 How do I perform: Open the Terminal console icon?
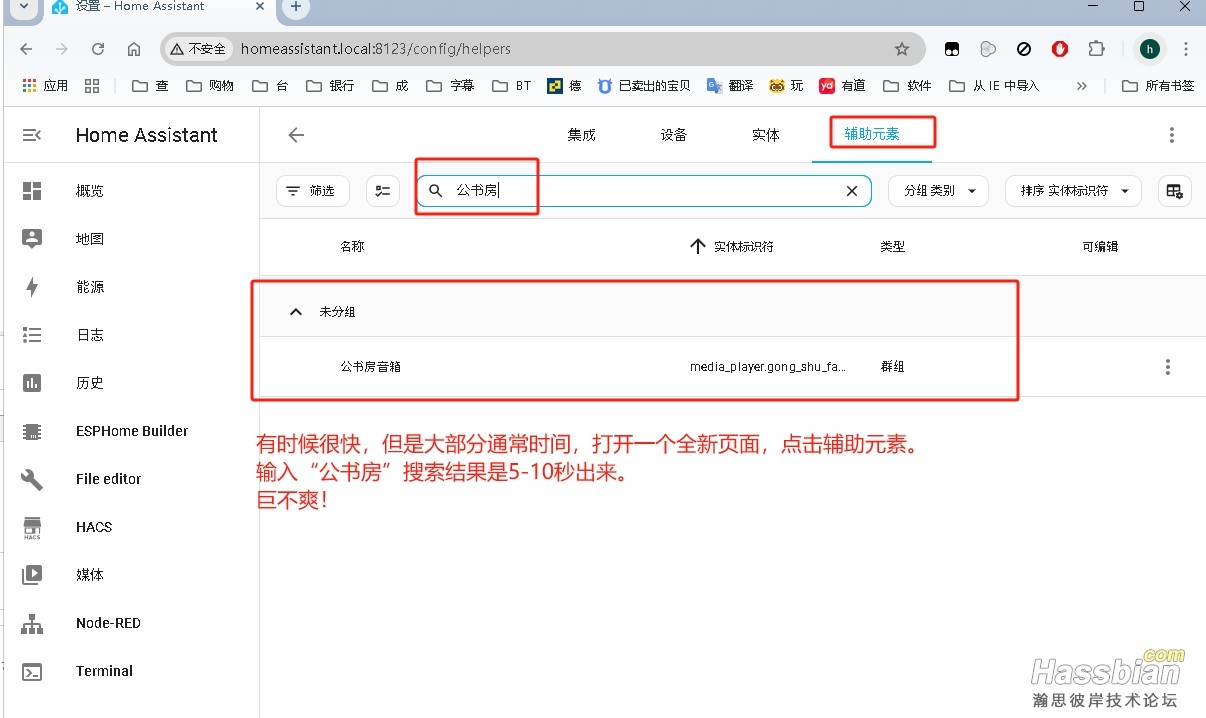click(x=32, y=671)
